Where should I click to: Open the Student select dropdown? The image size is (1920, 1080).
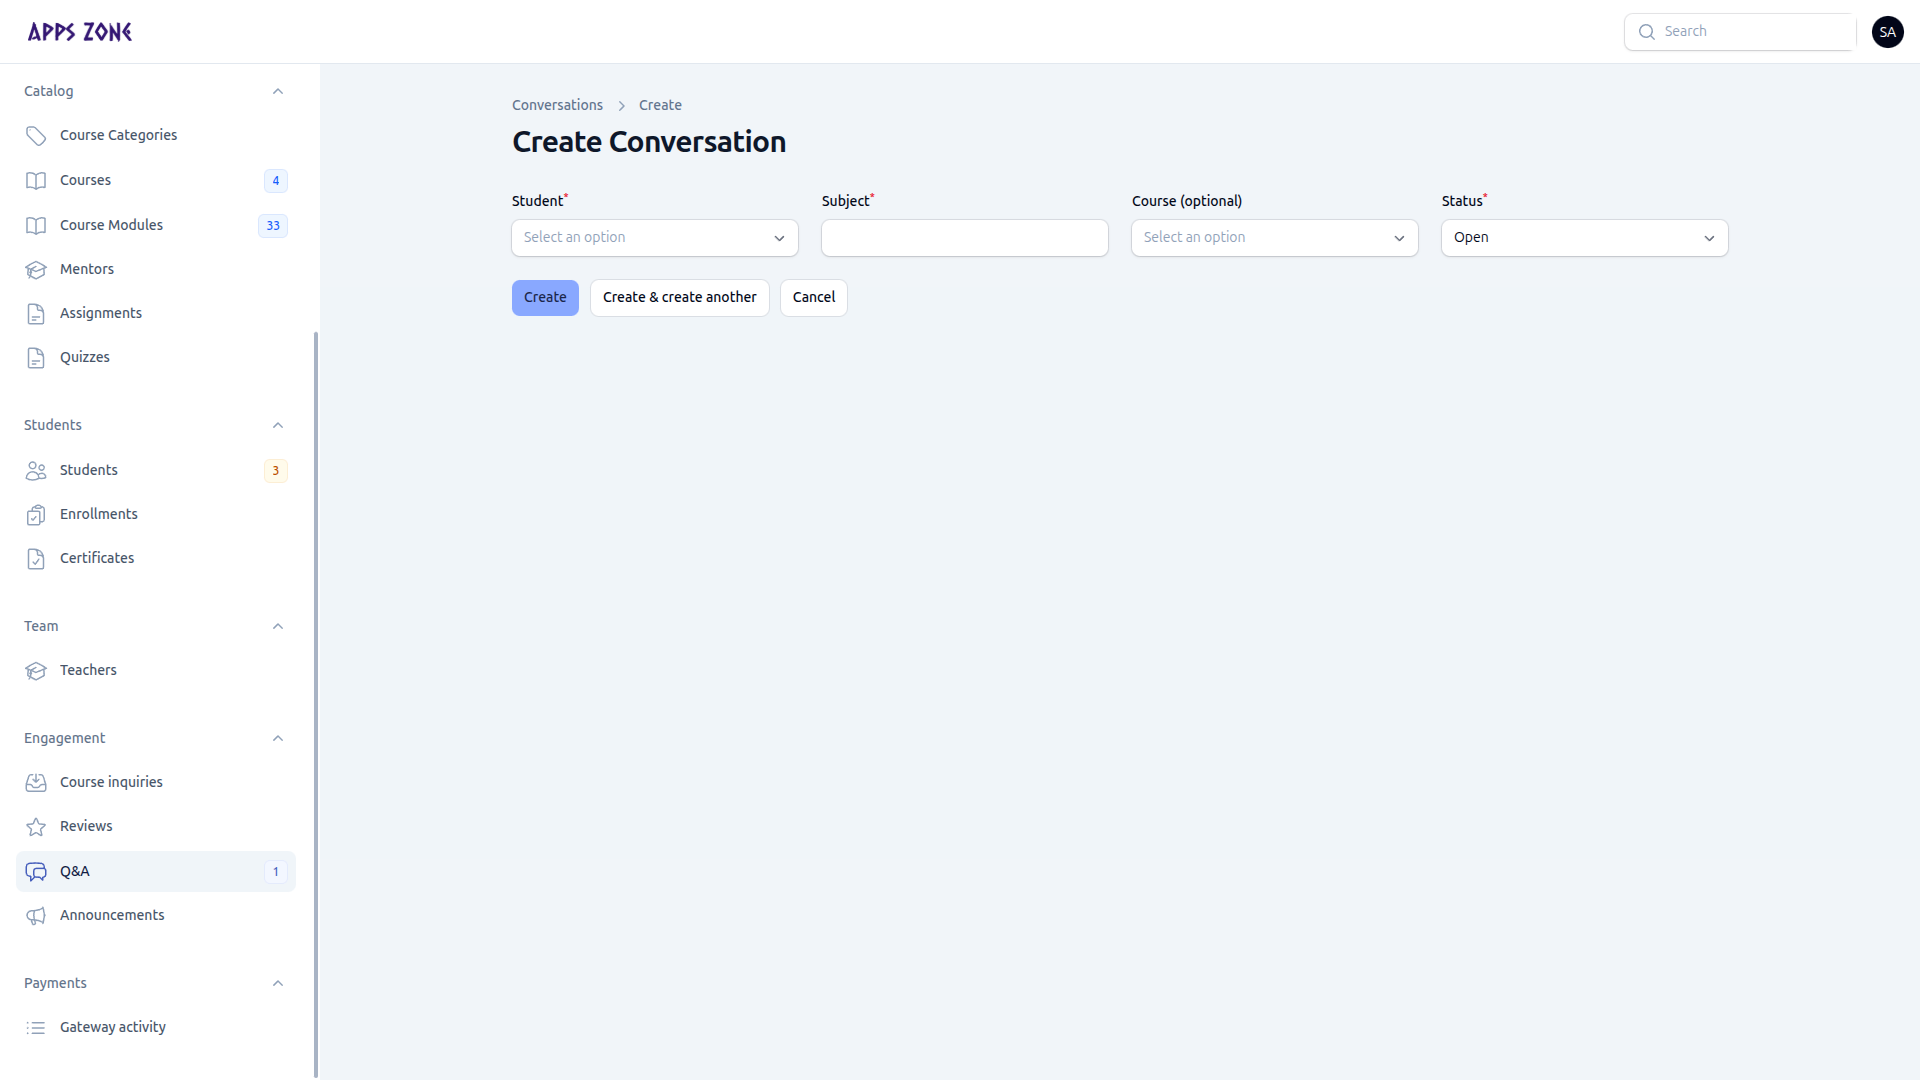(655, 238)
